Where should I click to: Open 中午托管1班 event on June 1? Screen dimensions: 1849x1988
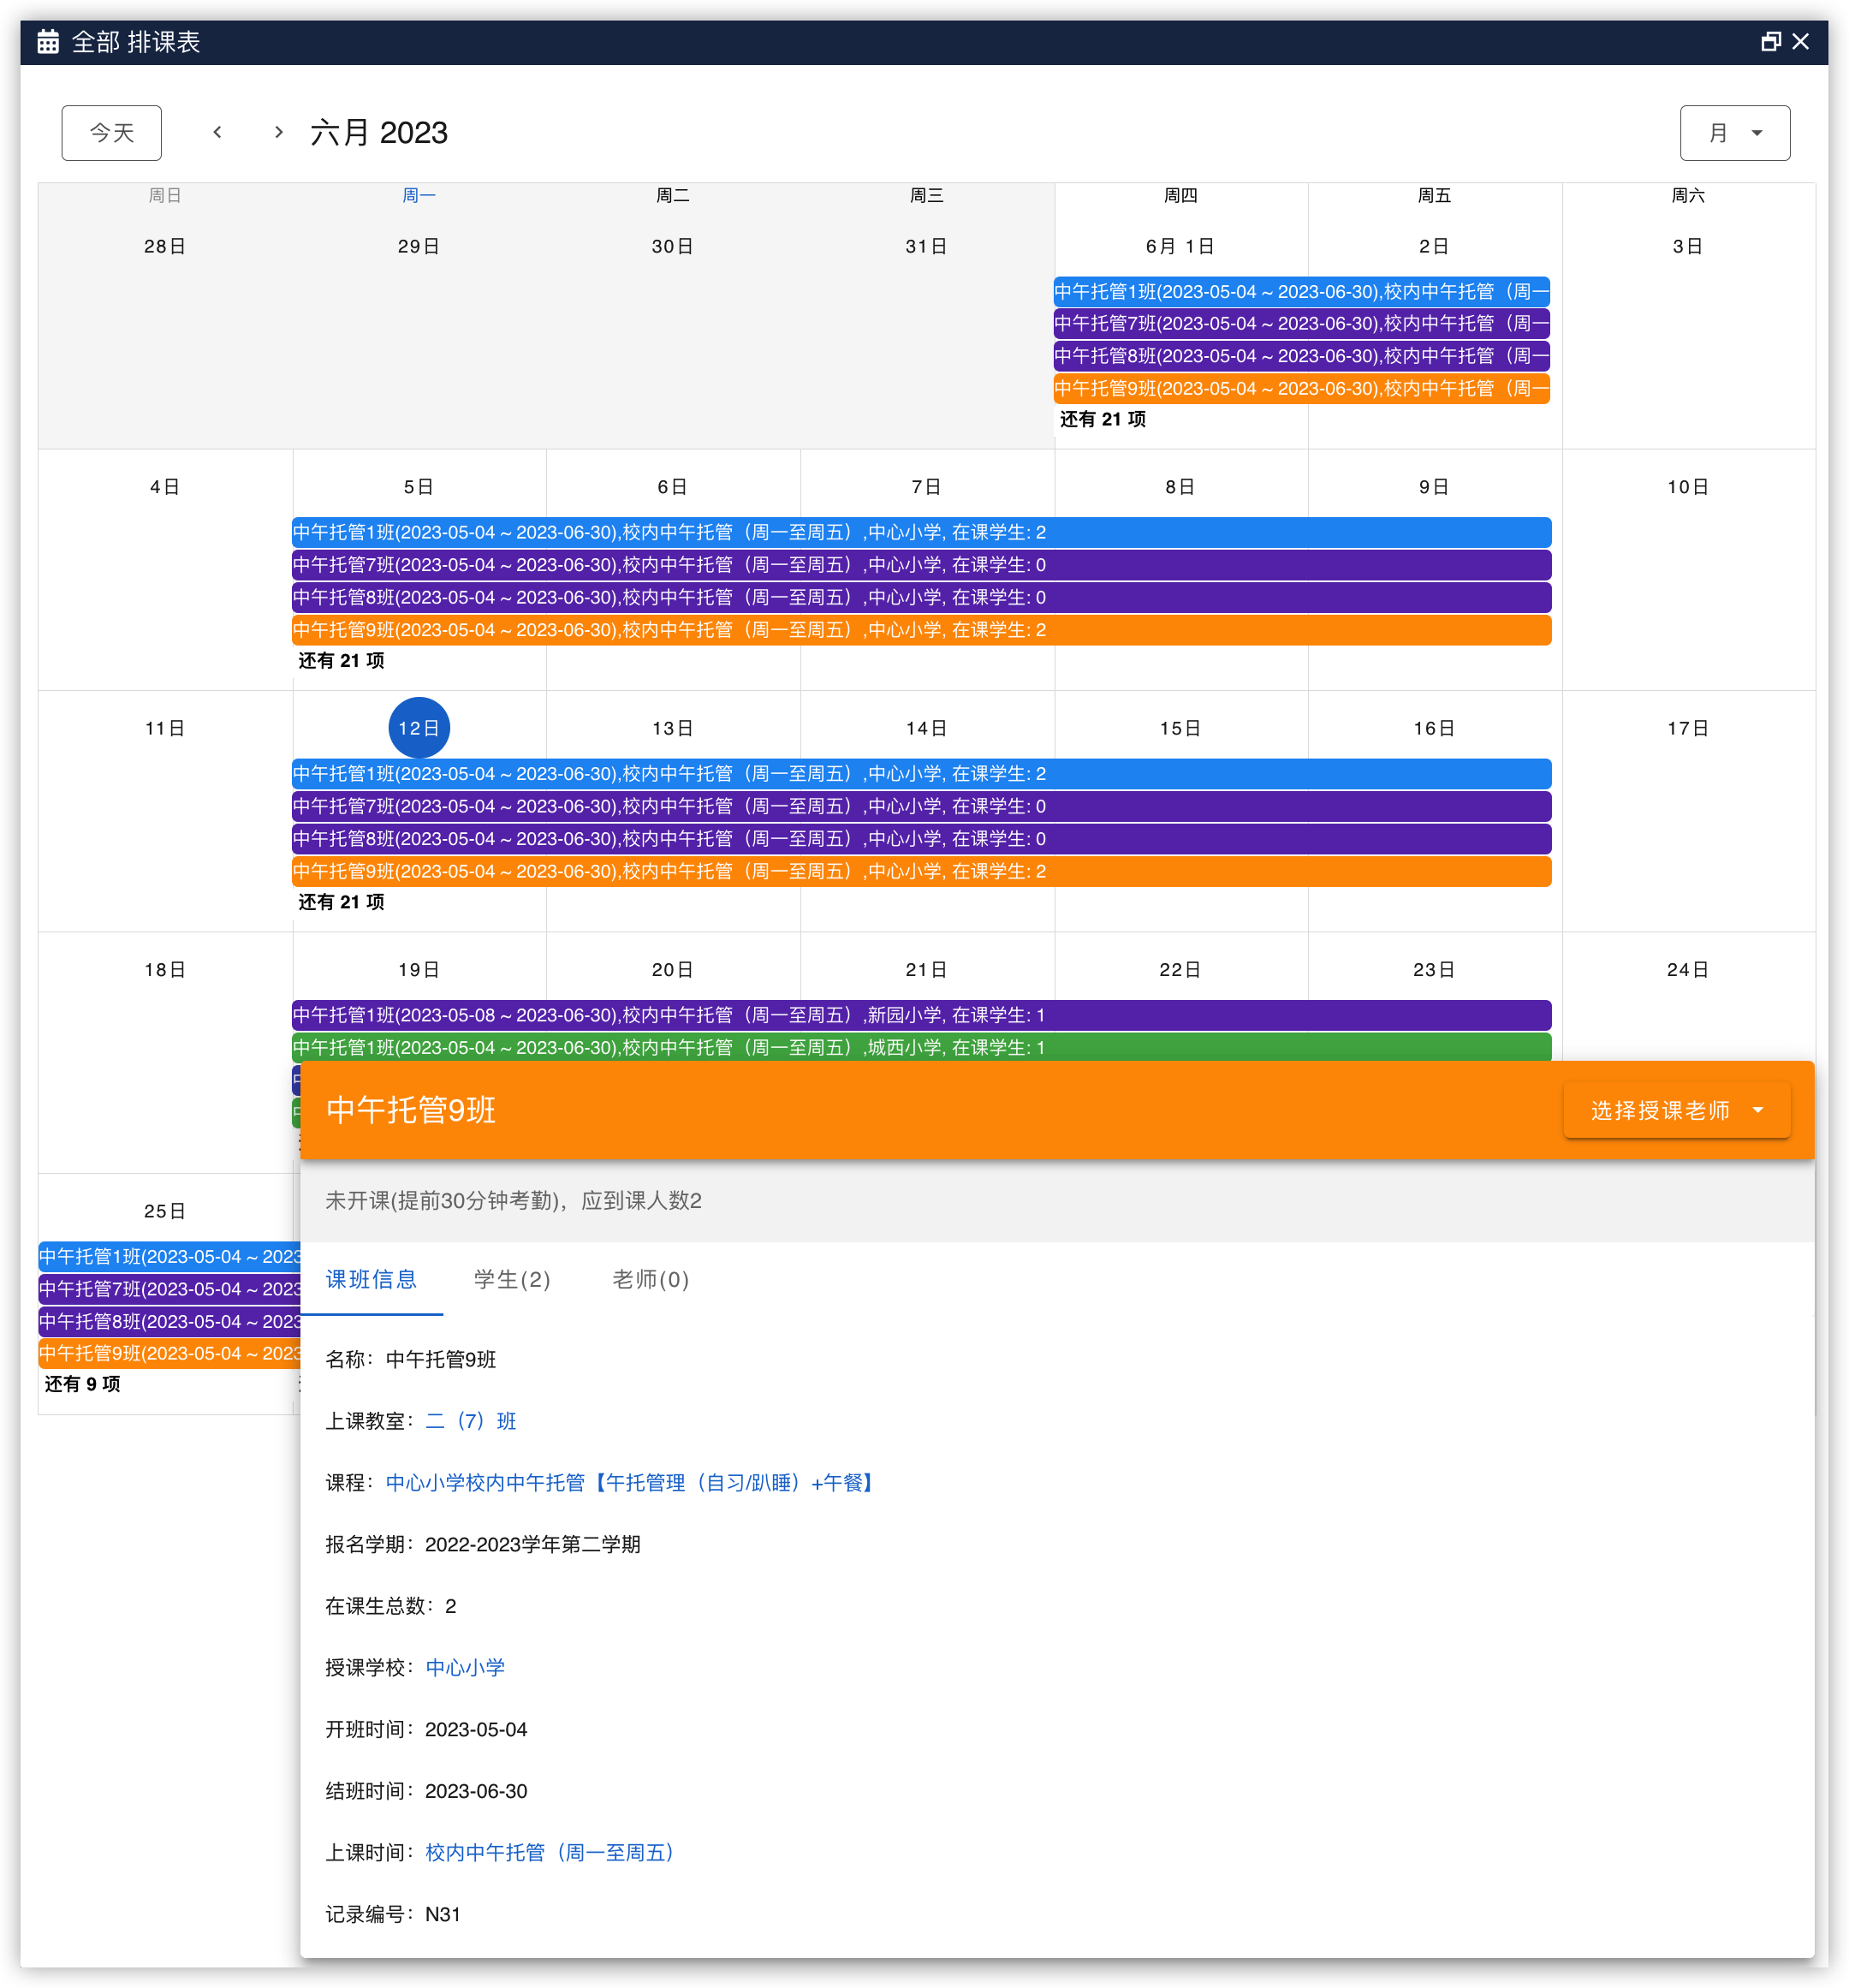(x=1301, y=291)
